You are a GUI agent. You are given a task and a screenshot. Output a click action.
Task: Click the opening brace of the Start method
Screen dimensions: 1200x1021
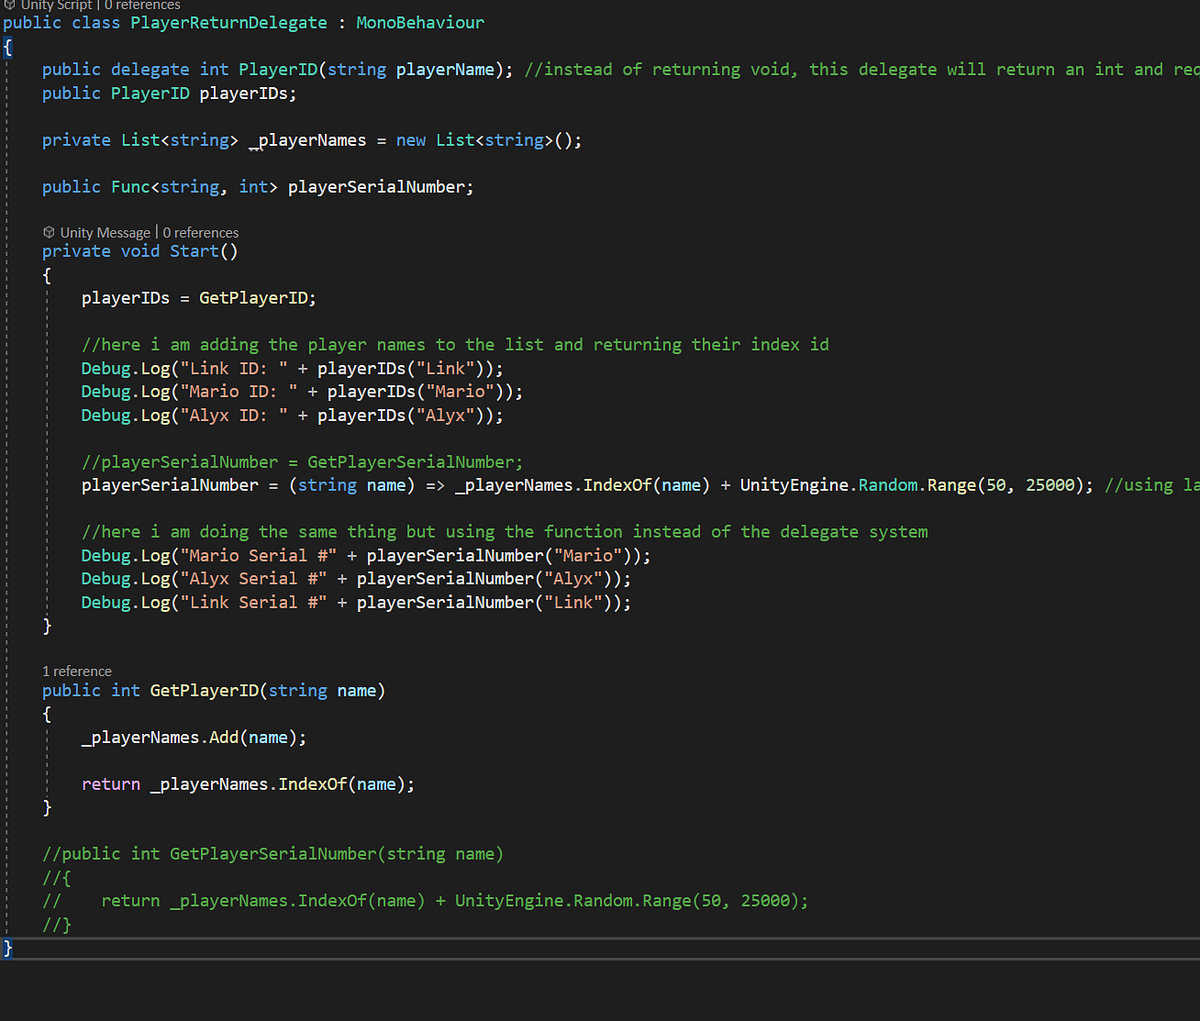tap(46, 274)
